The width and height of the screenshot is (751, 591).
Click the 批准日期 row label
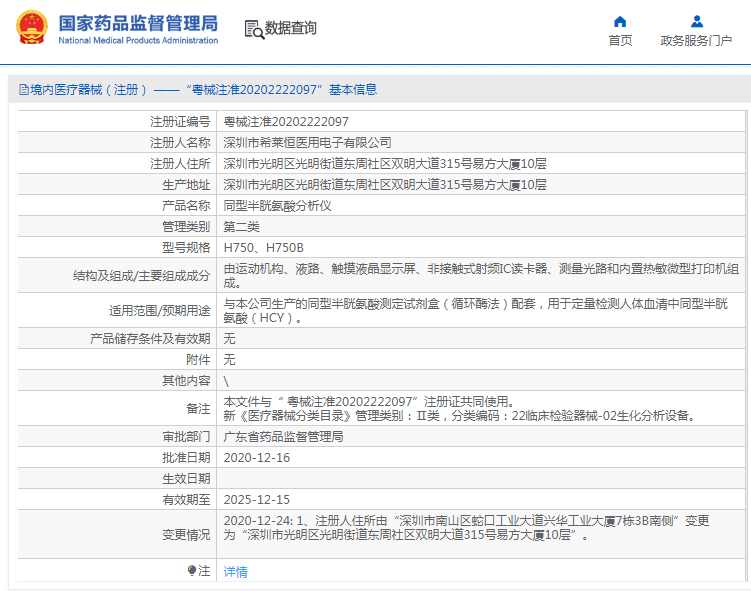point(186,458)
